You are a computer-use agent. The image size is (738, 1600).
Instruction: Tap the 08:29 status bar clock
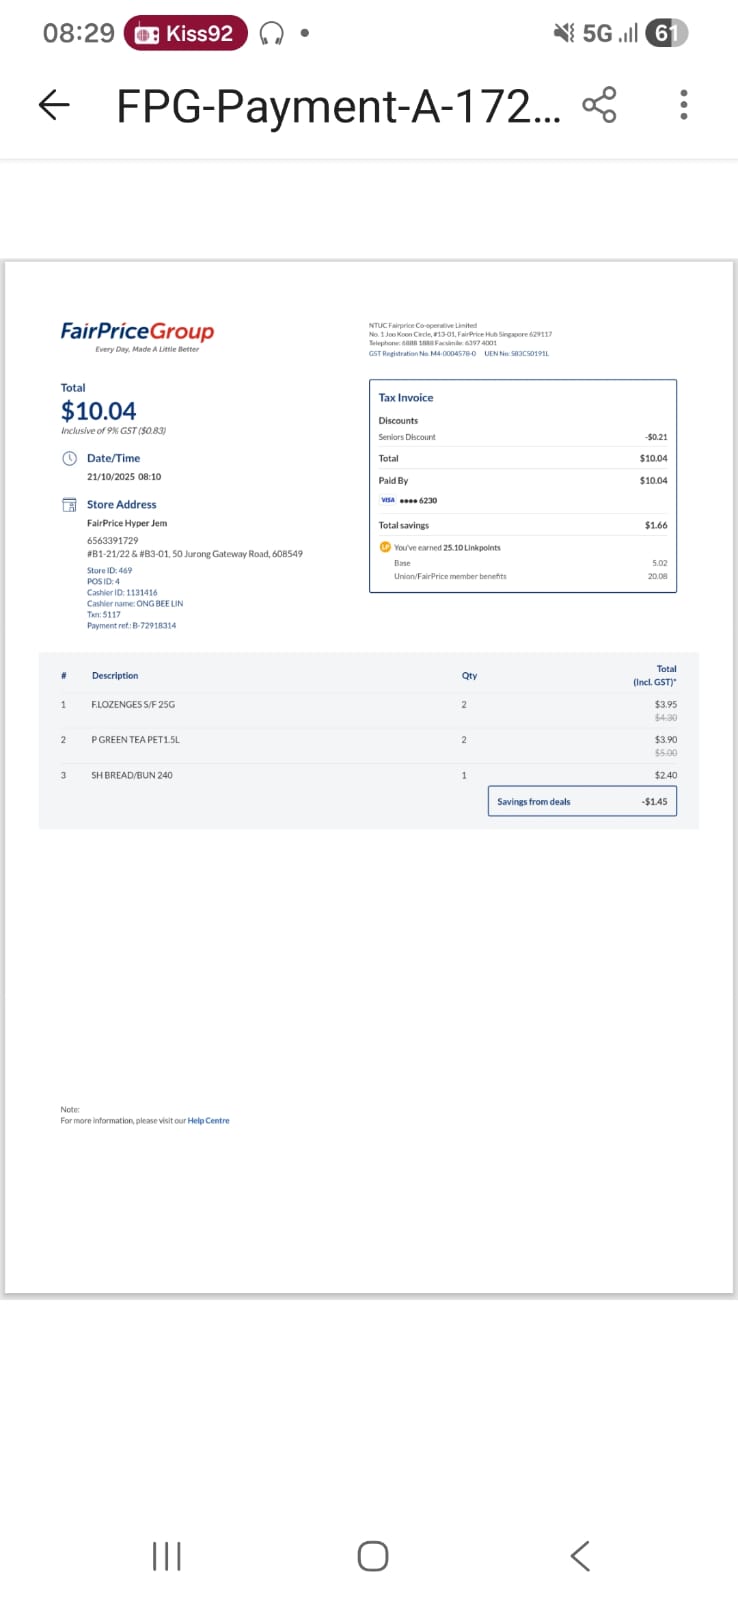tap(79, 33)
